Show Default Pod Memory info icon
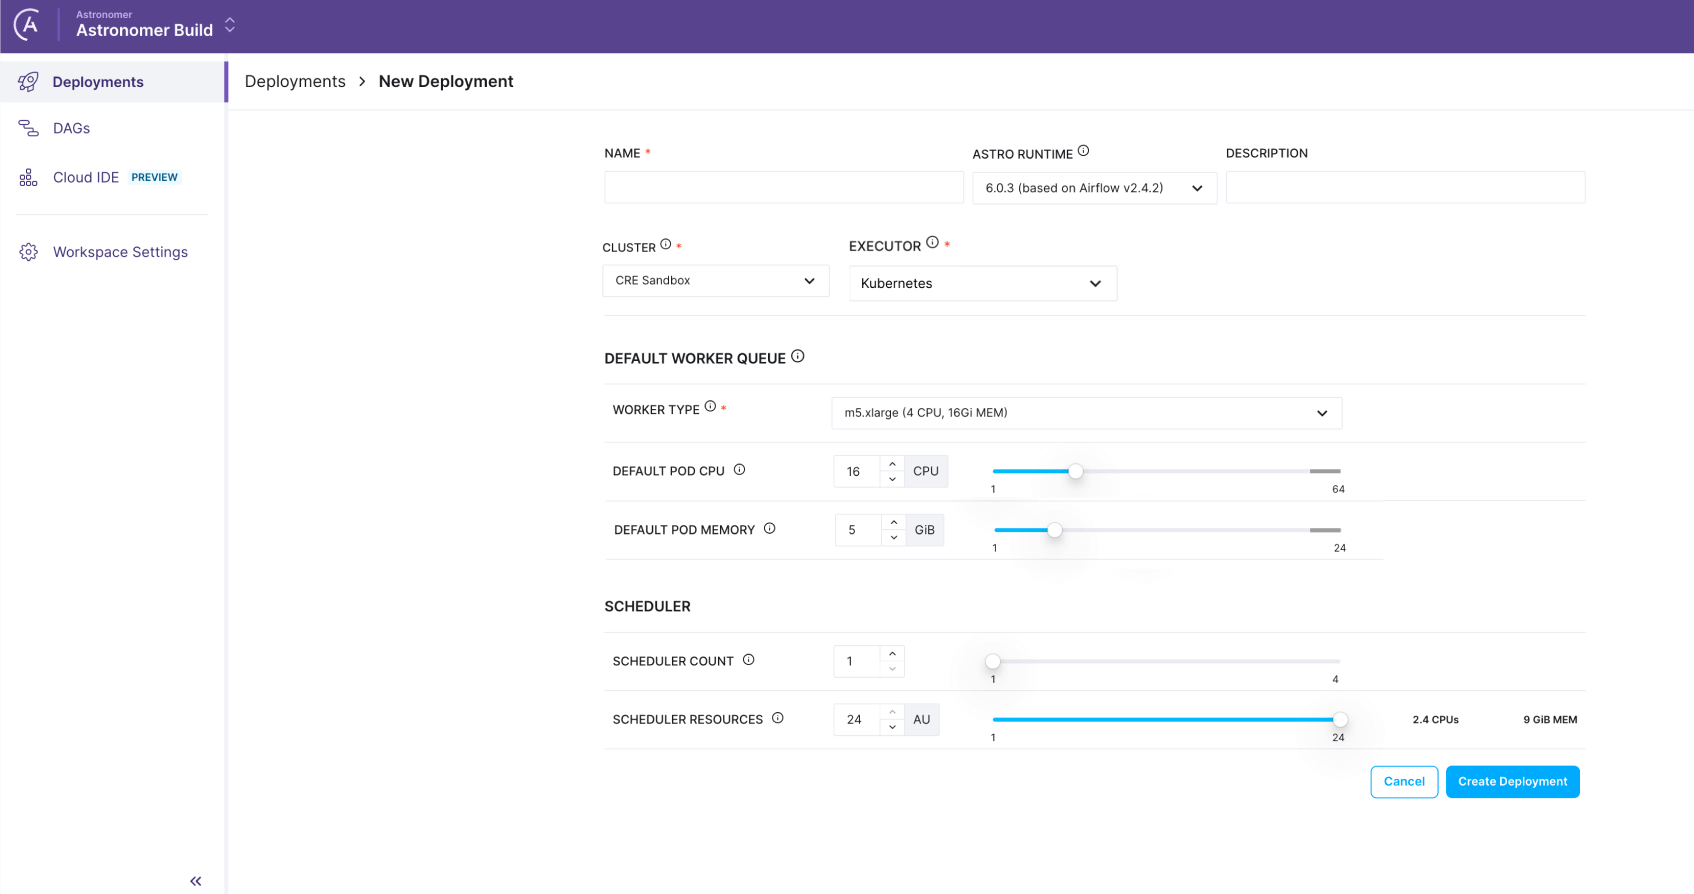The height and width of the screenshot is (894, 1694). [x=769, y=528]
